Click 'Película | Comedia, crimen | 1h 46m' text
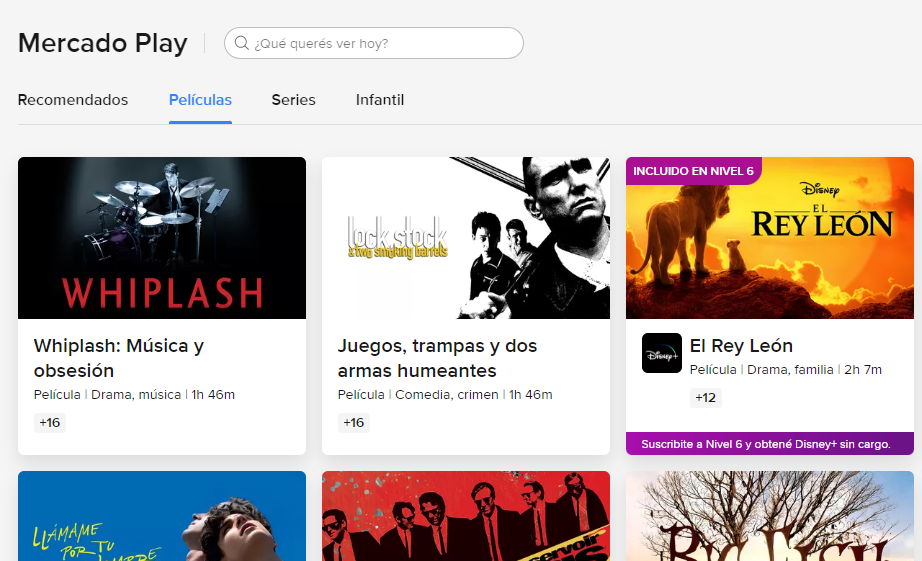Viewport: 922px width, 561px height. [445, 395]
